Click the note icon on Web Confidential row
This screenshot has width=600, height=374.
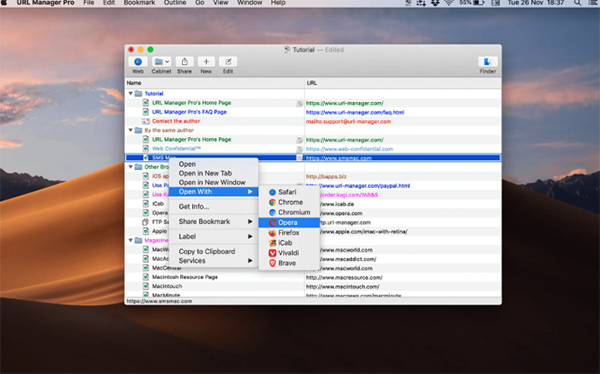click(299, 149)
